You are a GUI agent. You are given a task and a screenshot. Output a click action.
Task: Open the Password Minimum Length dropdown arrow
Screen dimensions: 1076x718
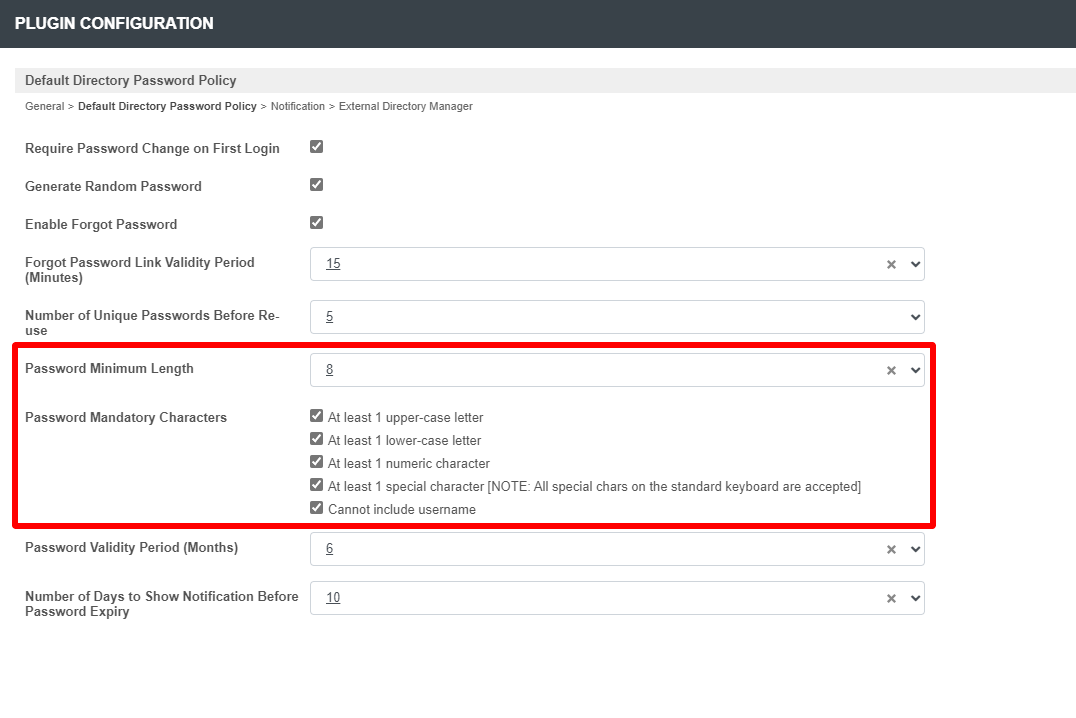coord(914,371)
